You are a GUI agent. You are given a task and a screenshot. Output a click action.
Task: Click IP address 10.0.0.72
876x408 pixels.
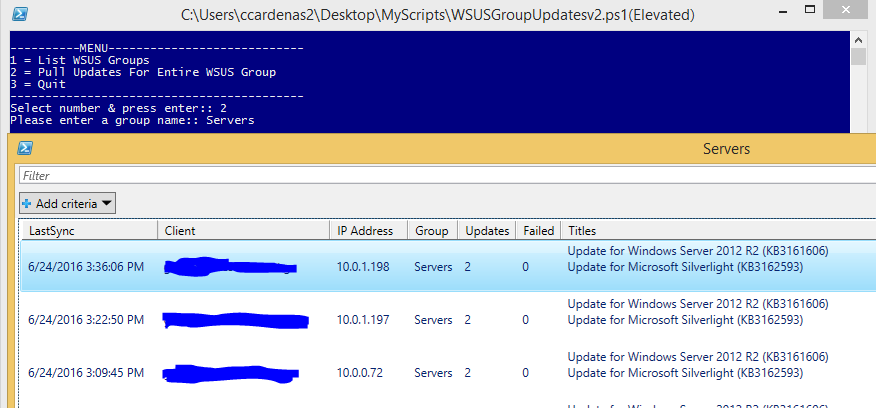coord(360,372)
